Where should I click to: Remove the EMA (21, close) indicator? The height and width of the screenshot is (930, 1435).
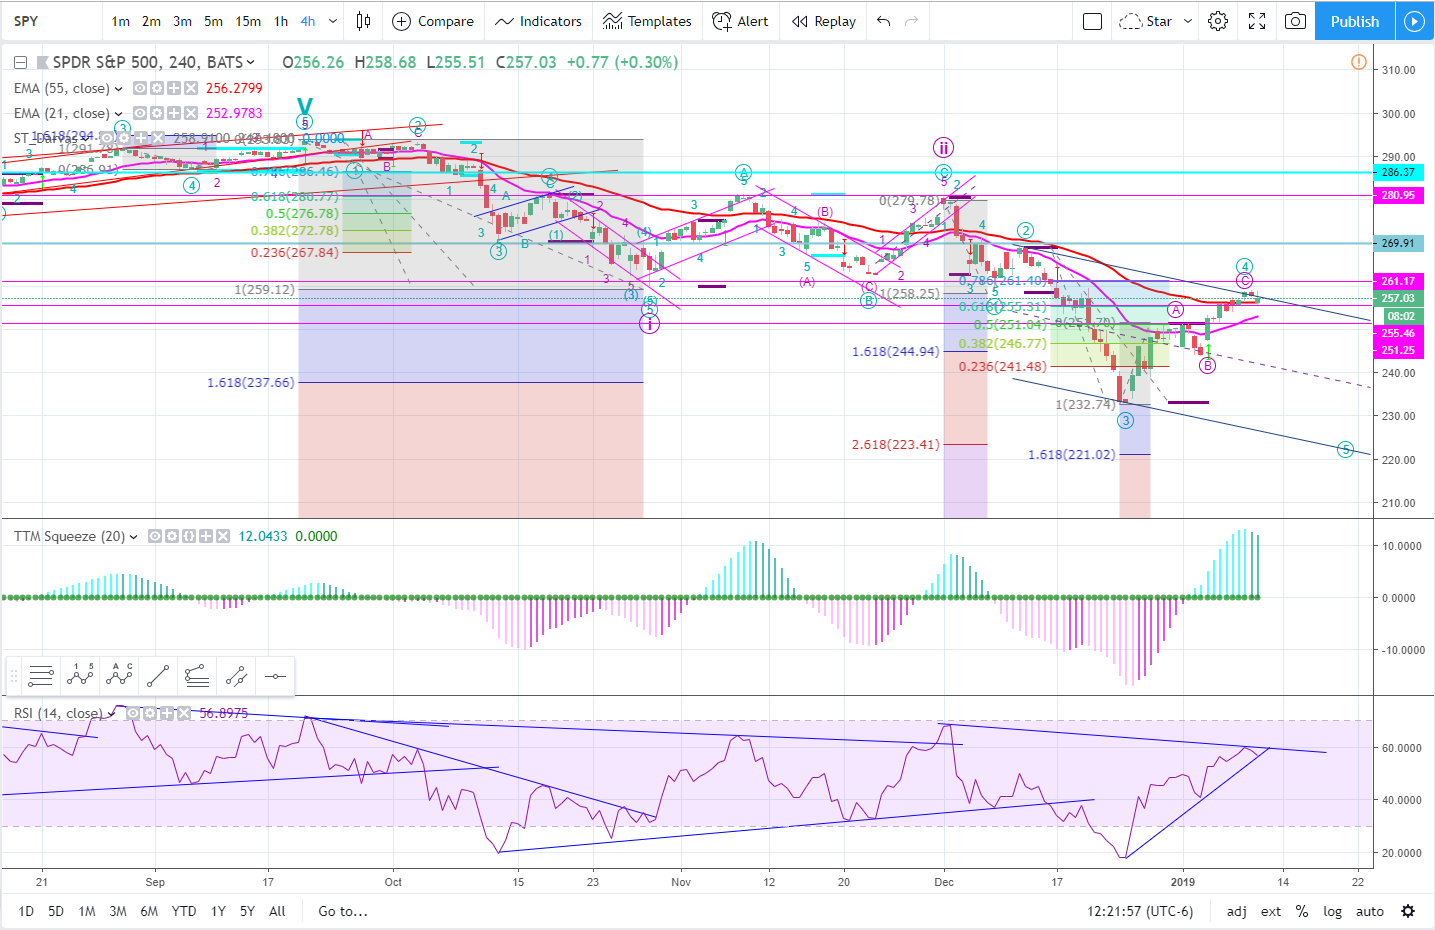[191, 113]
